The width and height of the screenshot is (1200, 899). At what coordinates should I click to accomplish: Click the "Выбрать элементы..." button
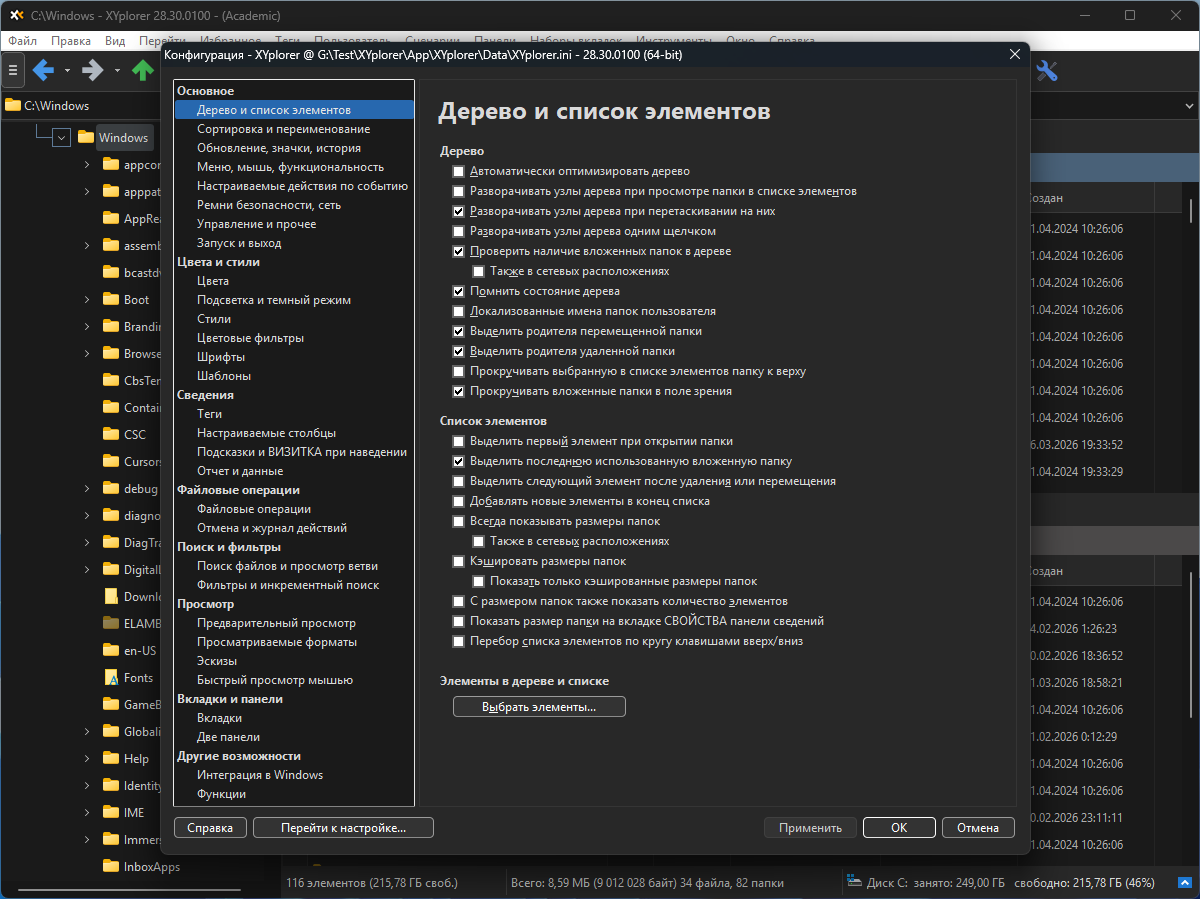539,707
